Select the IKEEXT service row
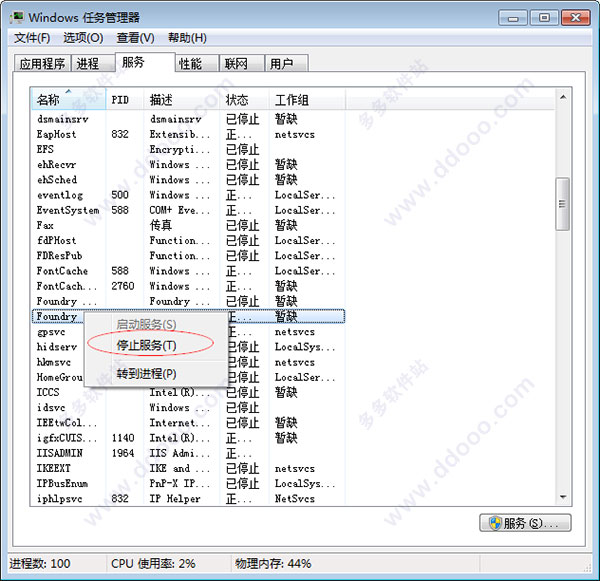The image size is (600, 581). coord(188,468)
